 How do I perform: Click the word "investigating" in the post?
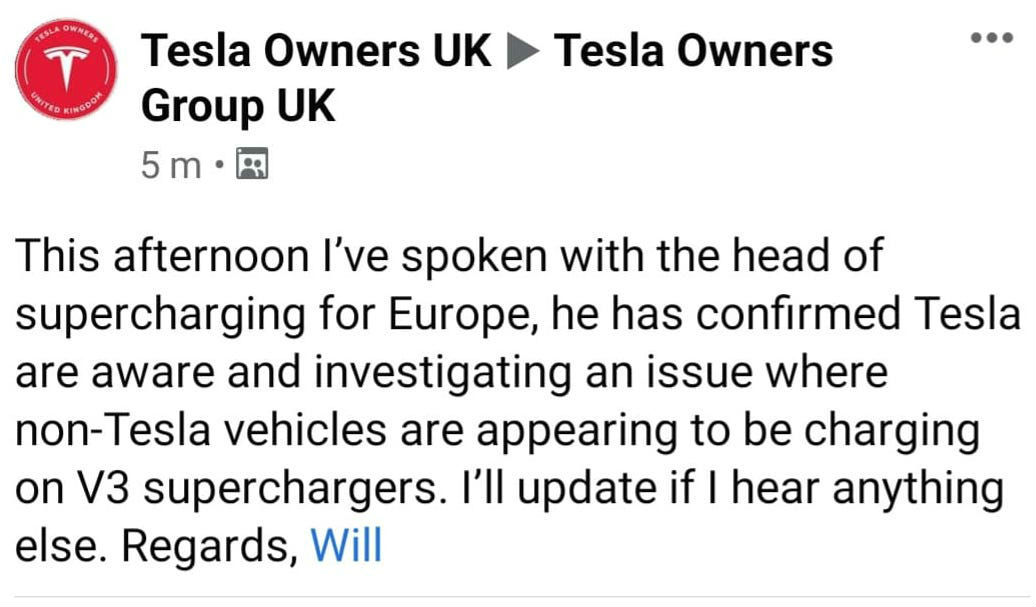tap(443, 373)
